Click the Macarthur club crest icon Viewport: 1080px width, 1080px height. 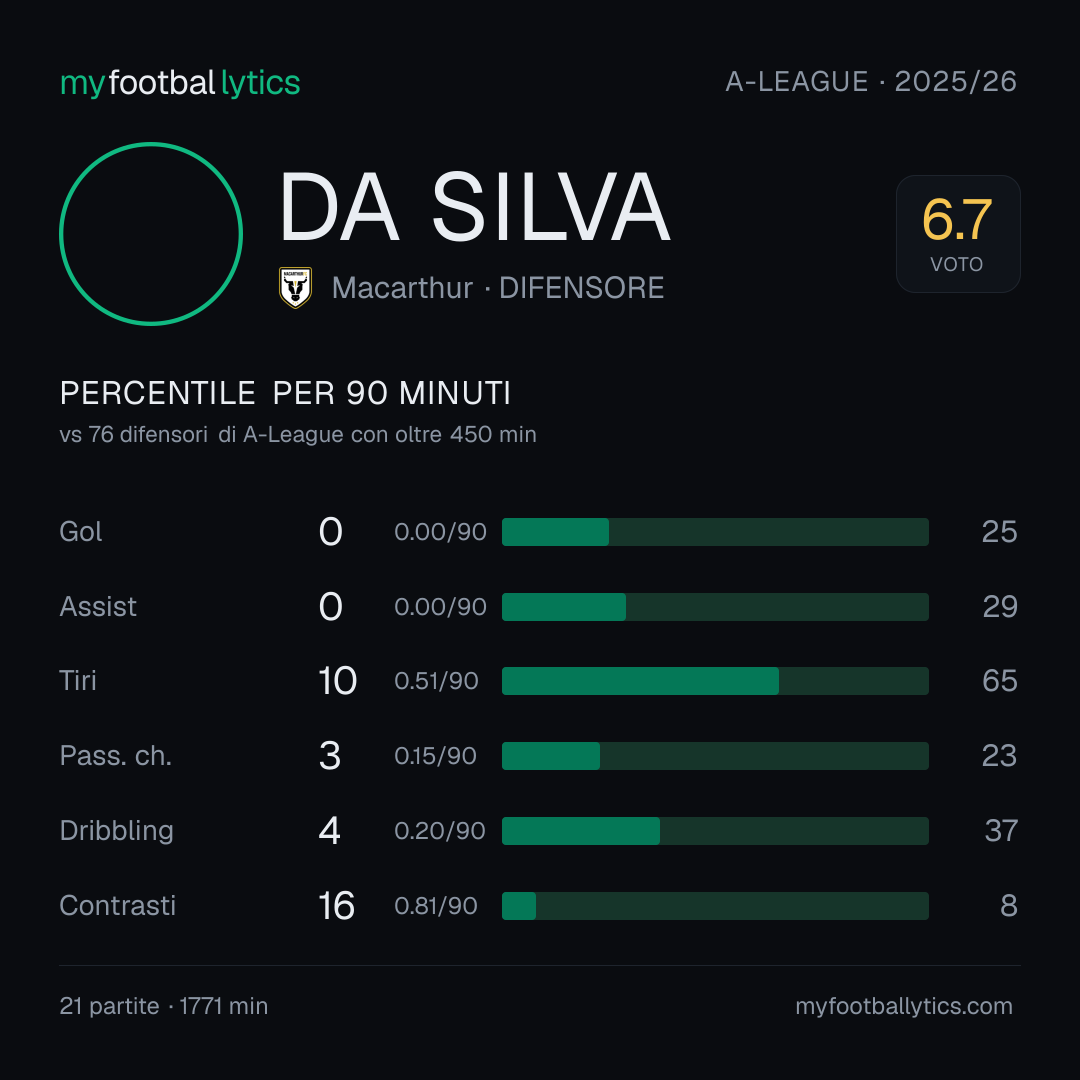coord(295,287)
